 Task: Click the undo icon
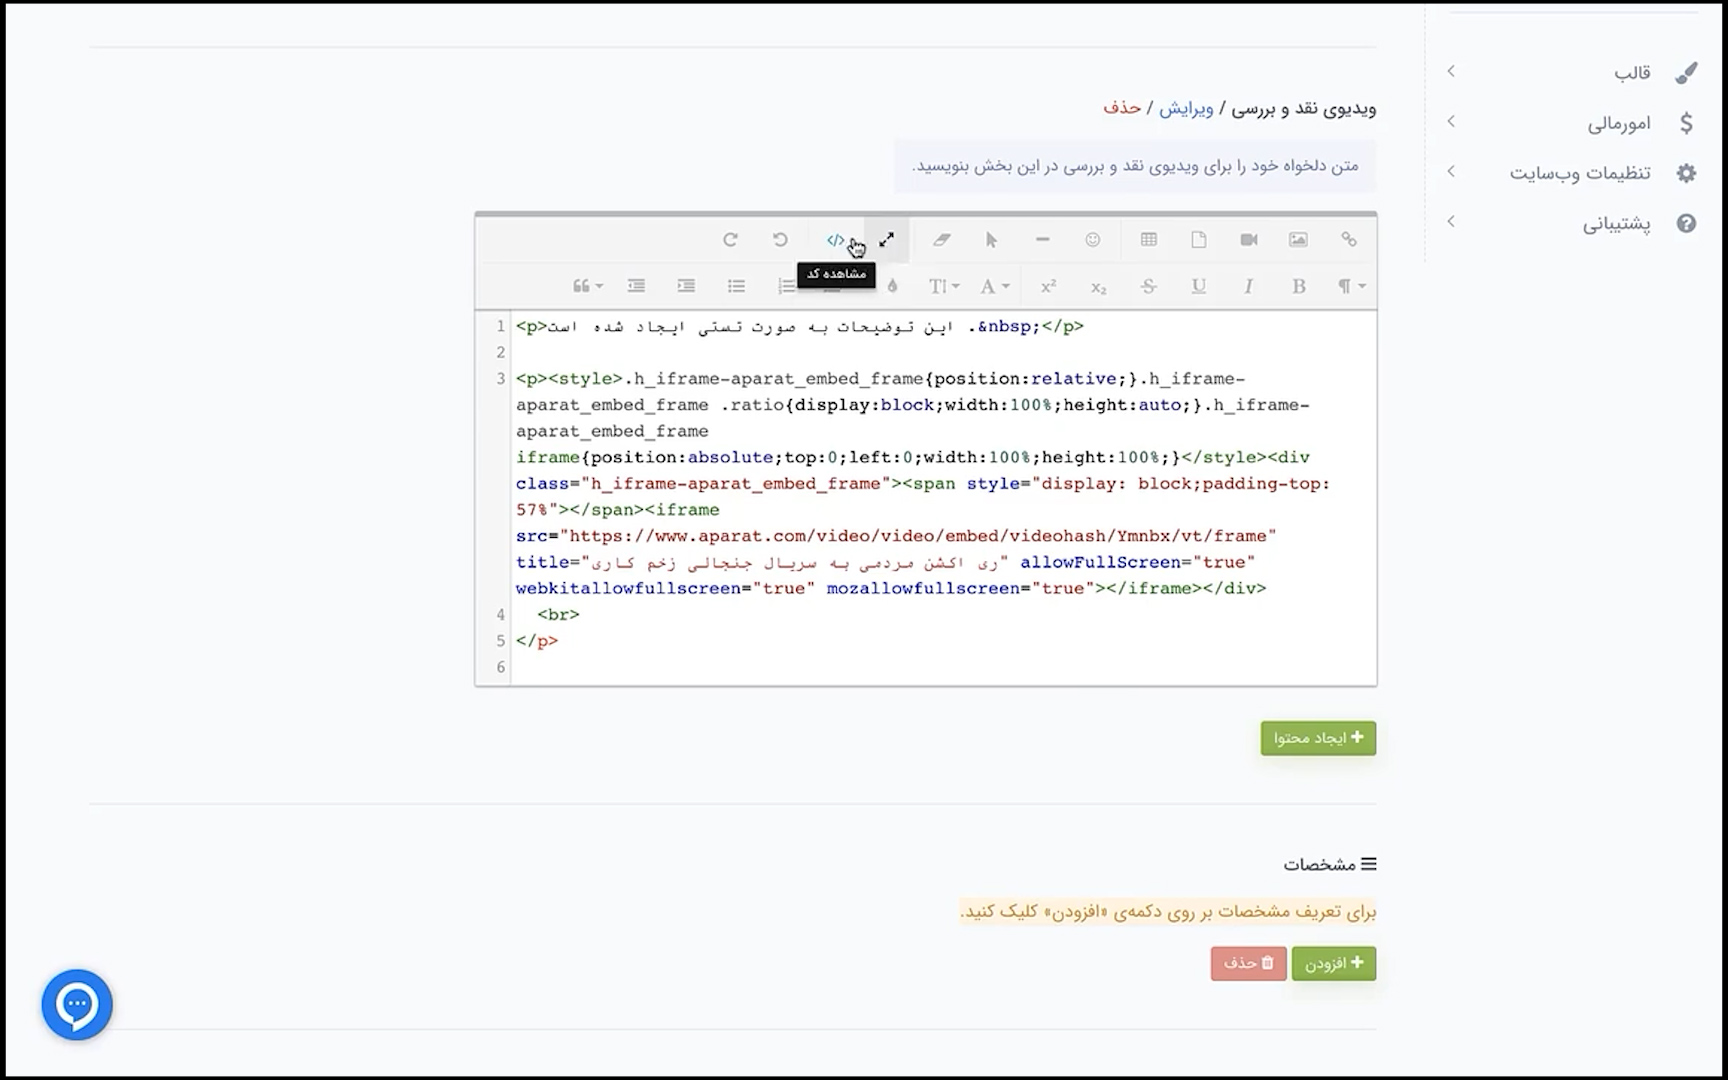[780, 240]
